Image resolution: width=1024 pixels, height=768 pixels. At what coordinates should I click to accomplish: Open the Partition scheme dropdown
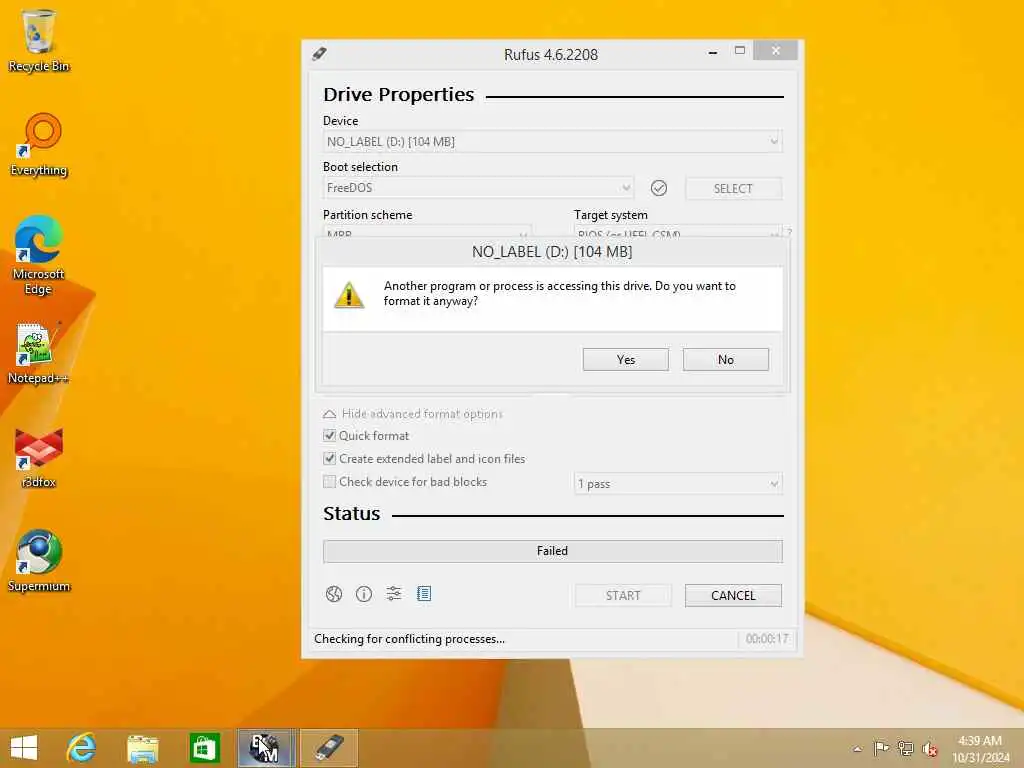[427, 233]
